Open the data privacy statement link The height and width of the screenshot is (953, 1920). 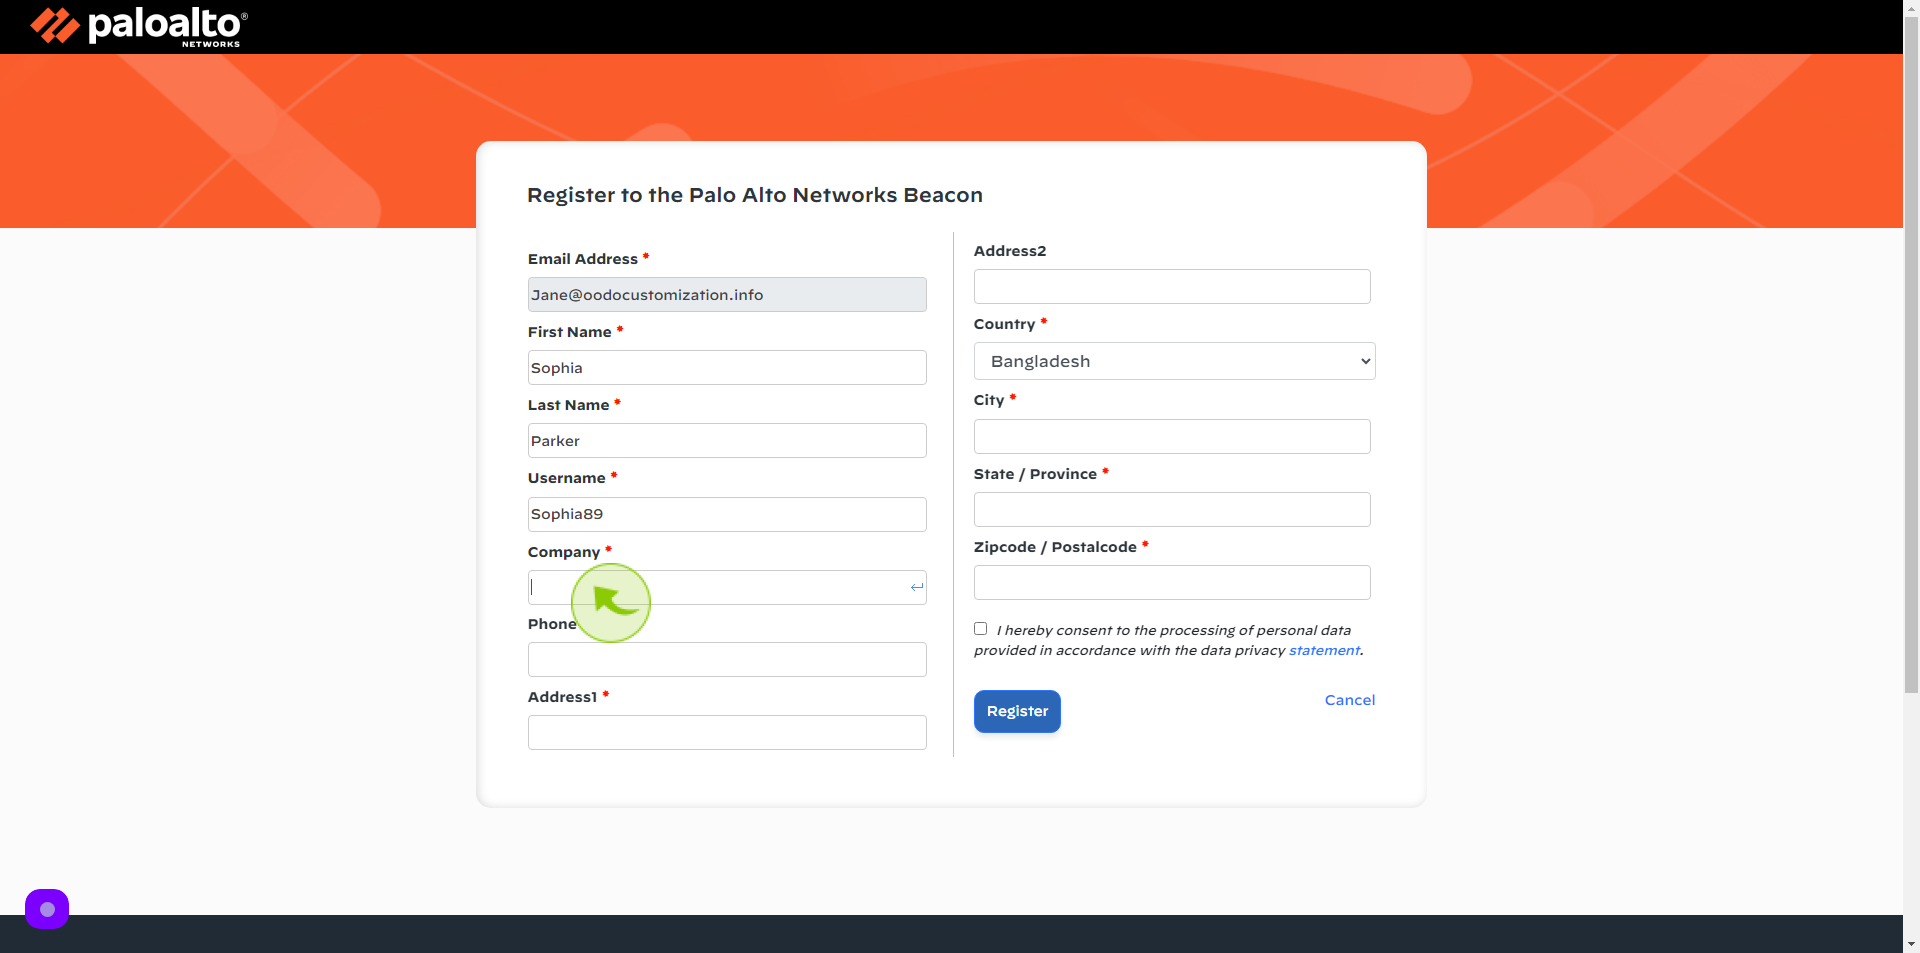coord(1324,650)
